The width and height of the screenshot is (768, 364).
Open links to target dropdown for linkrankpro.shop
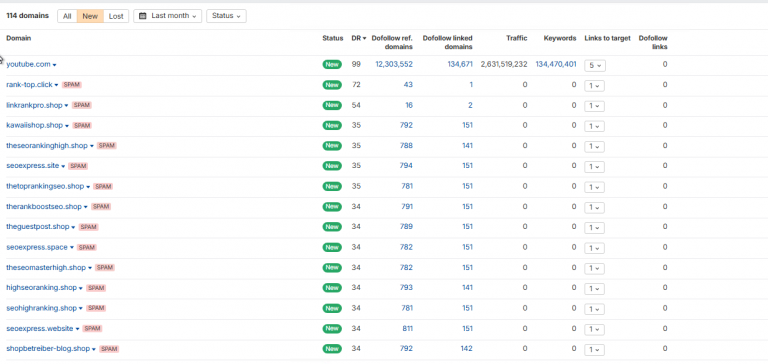coord(595,106)
